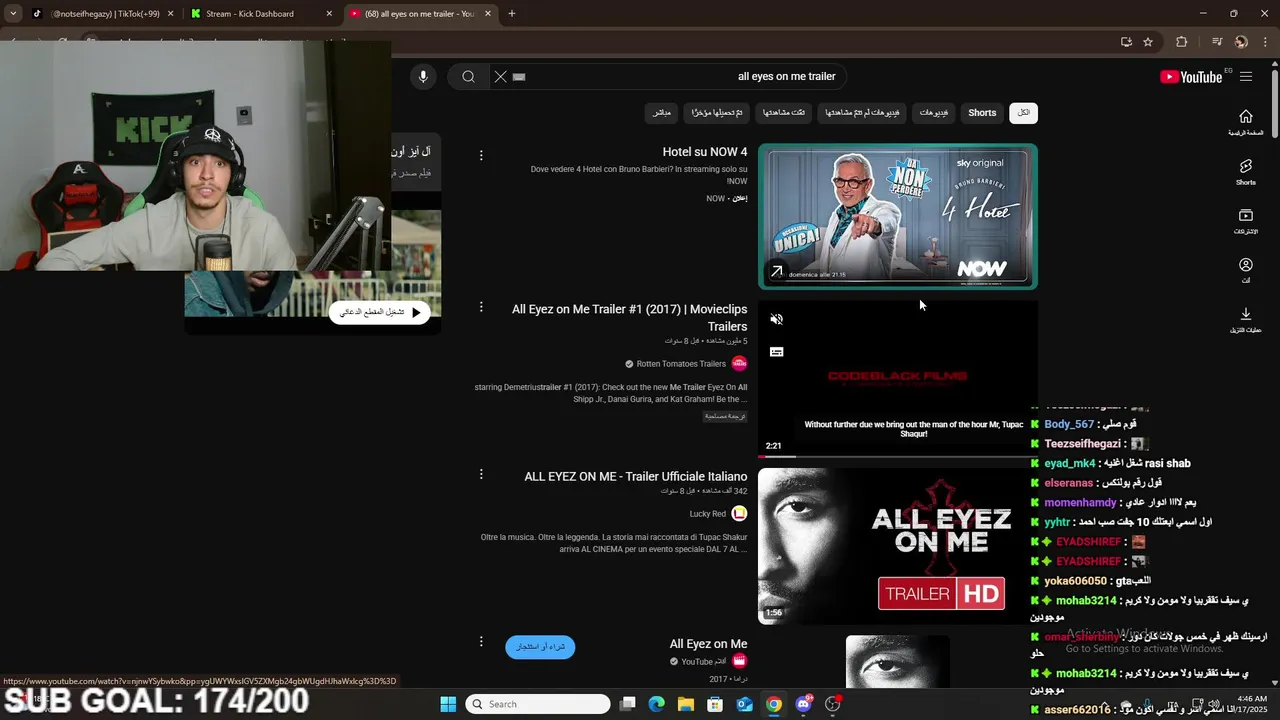Open the YouTube hamburger guide menu

click(x=1246, y=77)
